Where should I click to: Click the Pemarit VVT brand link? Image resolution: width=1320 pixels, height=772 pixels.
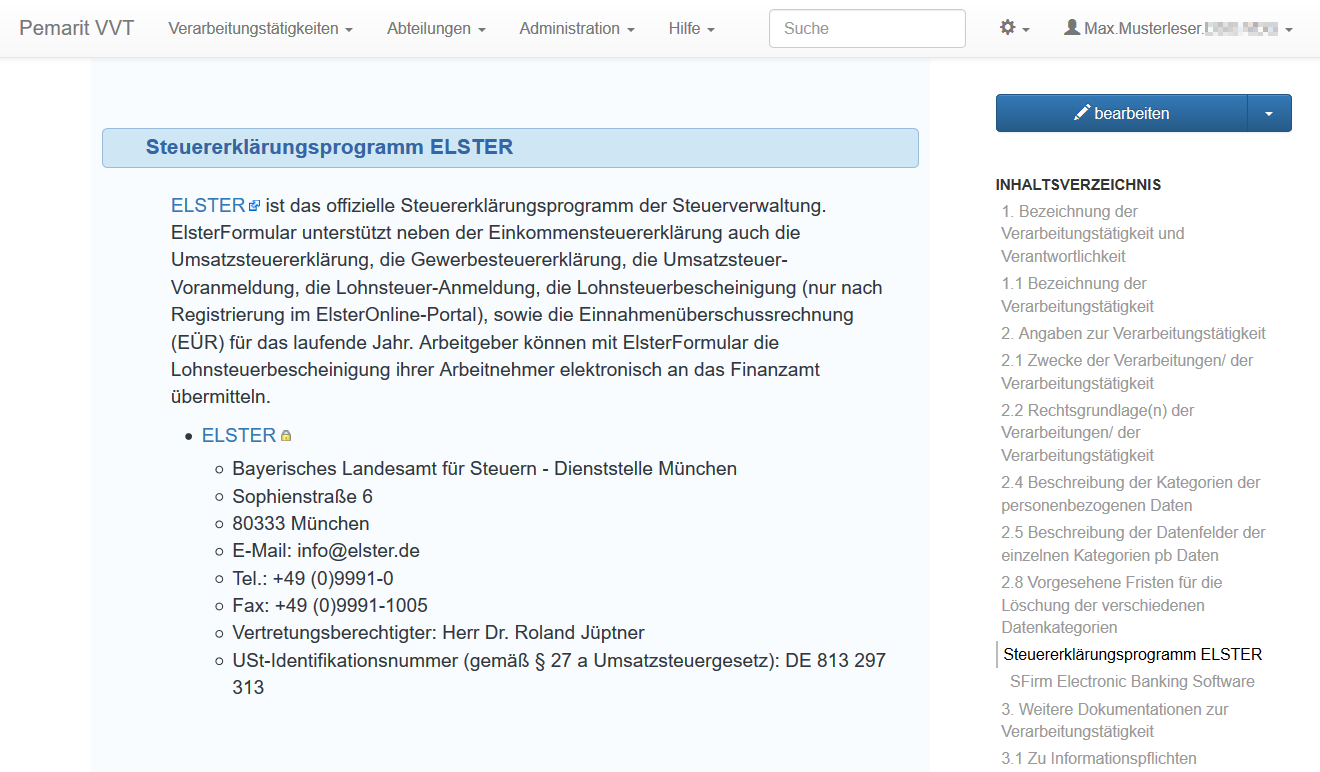[x=77, y=28]
